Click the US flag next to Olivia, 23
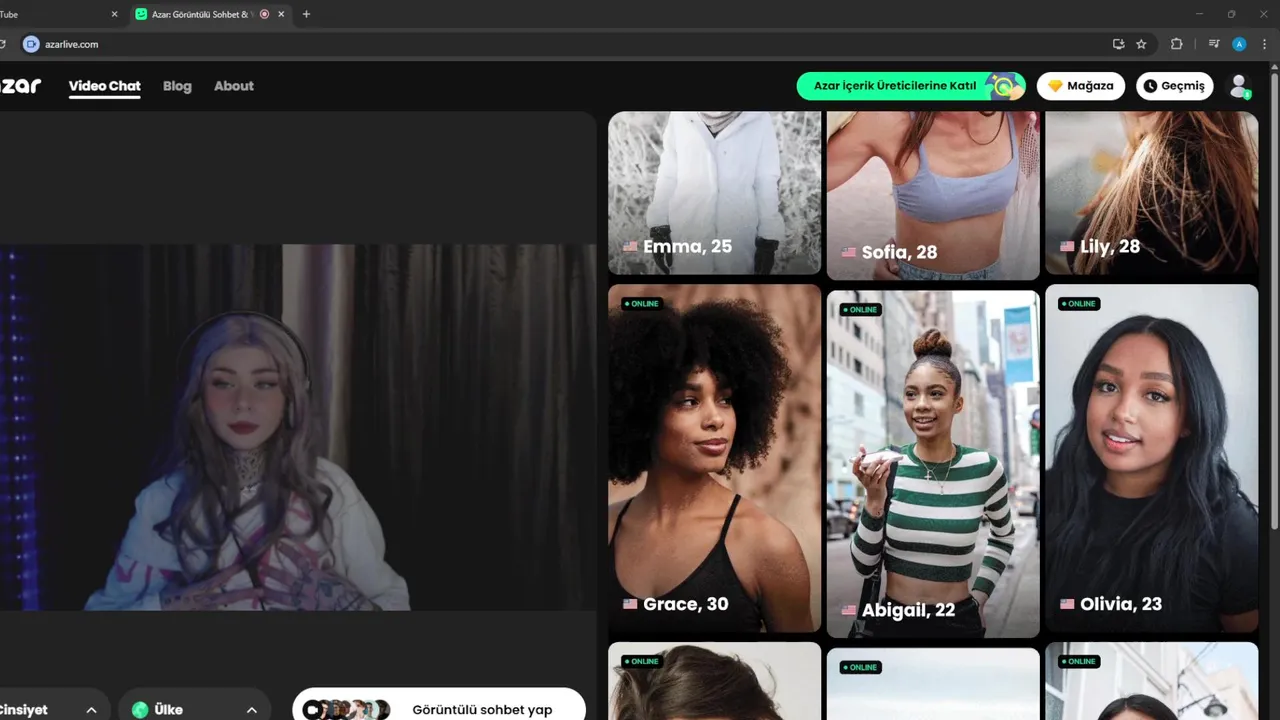 (1067, 604)
